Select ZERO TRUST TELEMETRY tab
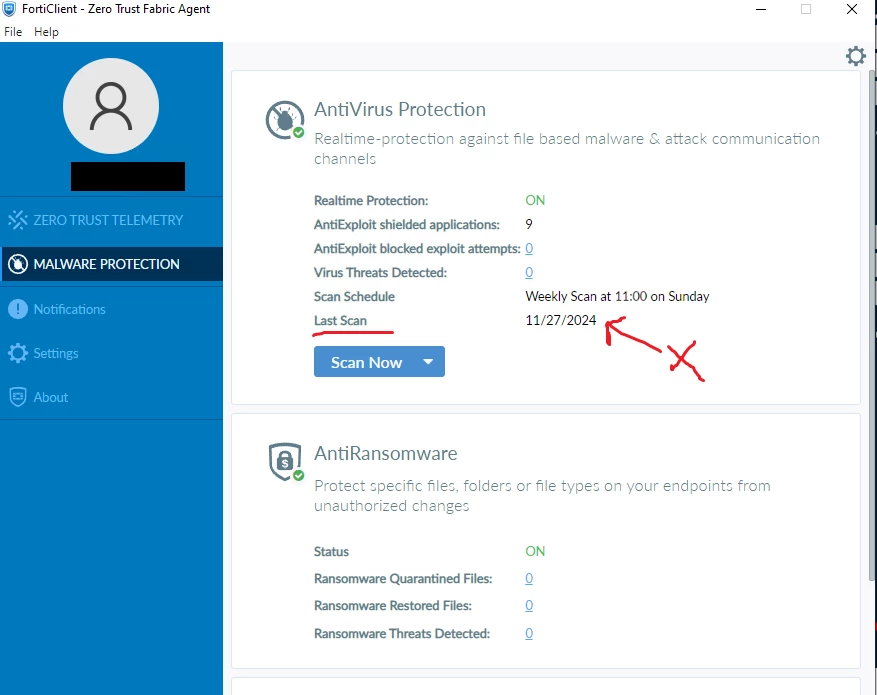The image size is (877, 695). pyautogui.click(x=111, y=220)
